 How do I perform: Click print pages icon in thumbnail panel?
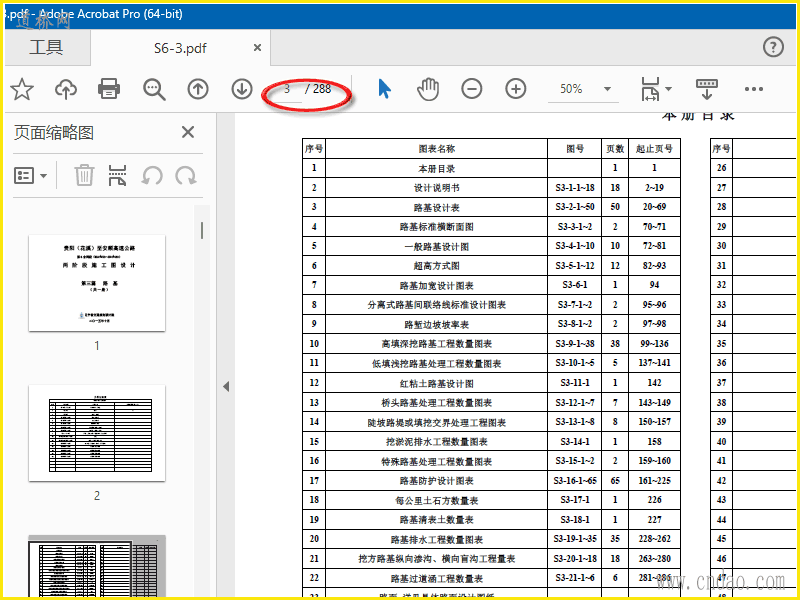point(117,175)
